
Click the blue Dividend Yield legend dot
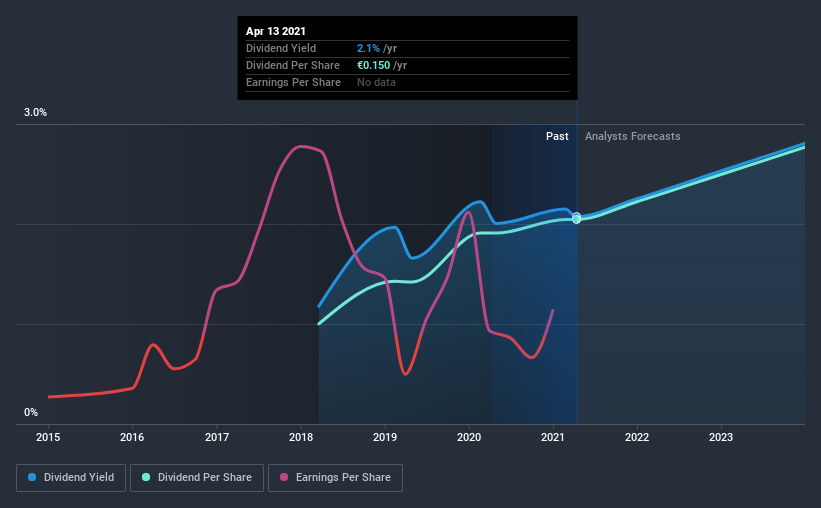[32, 477]
